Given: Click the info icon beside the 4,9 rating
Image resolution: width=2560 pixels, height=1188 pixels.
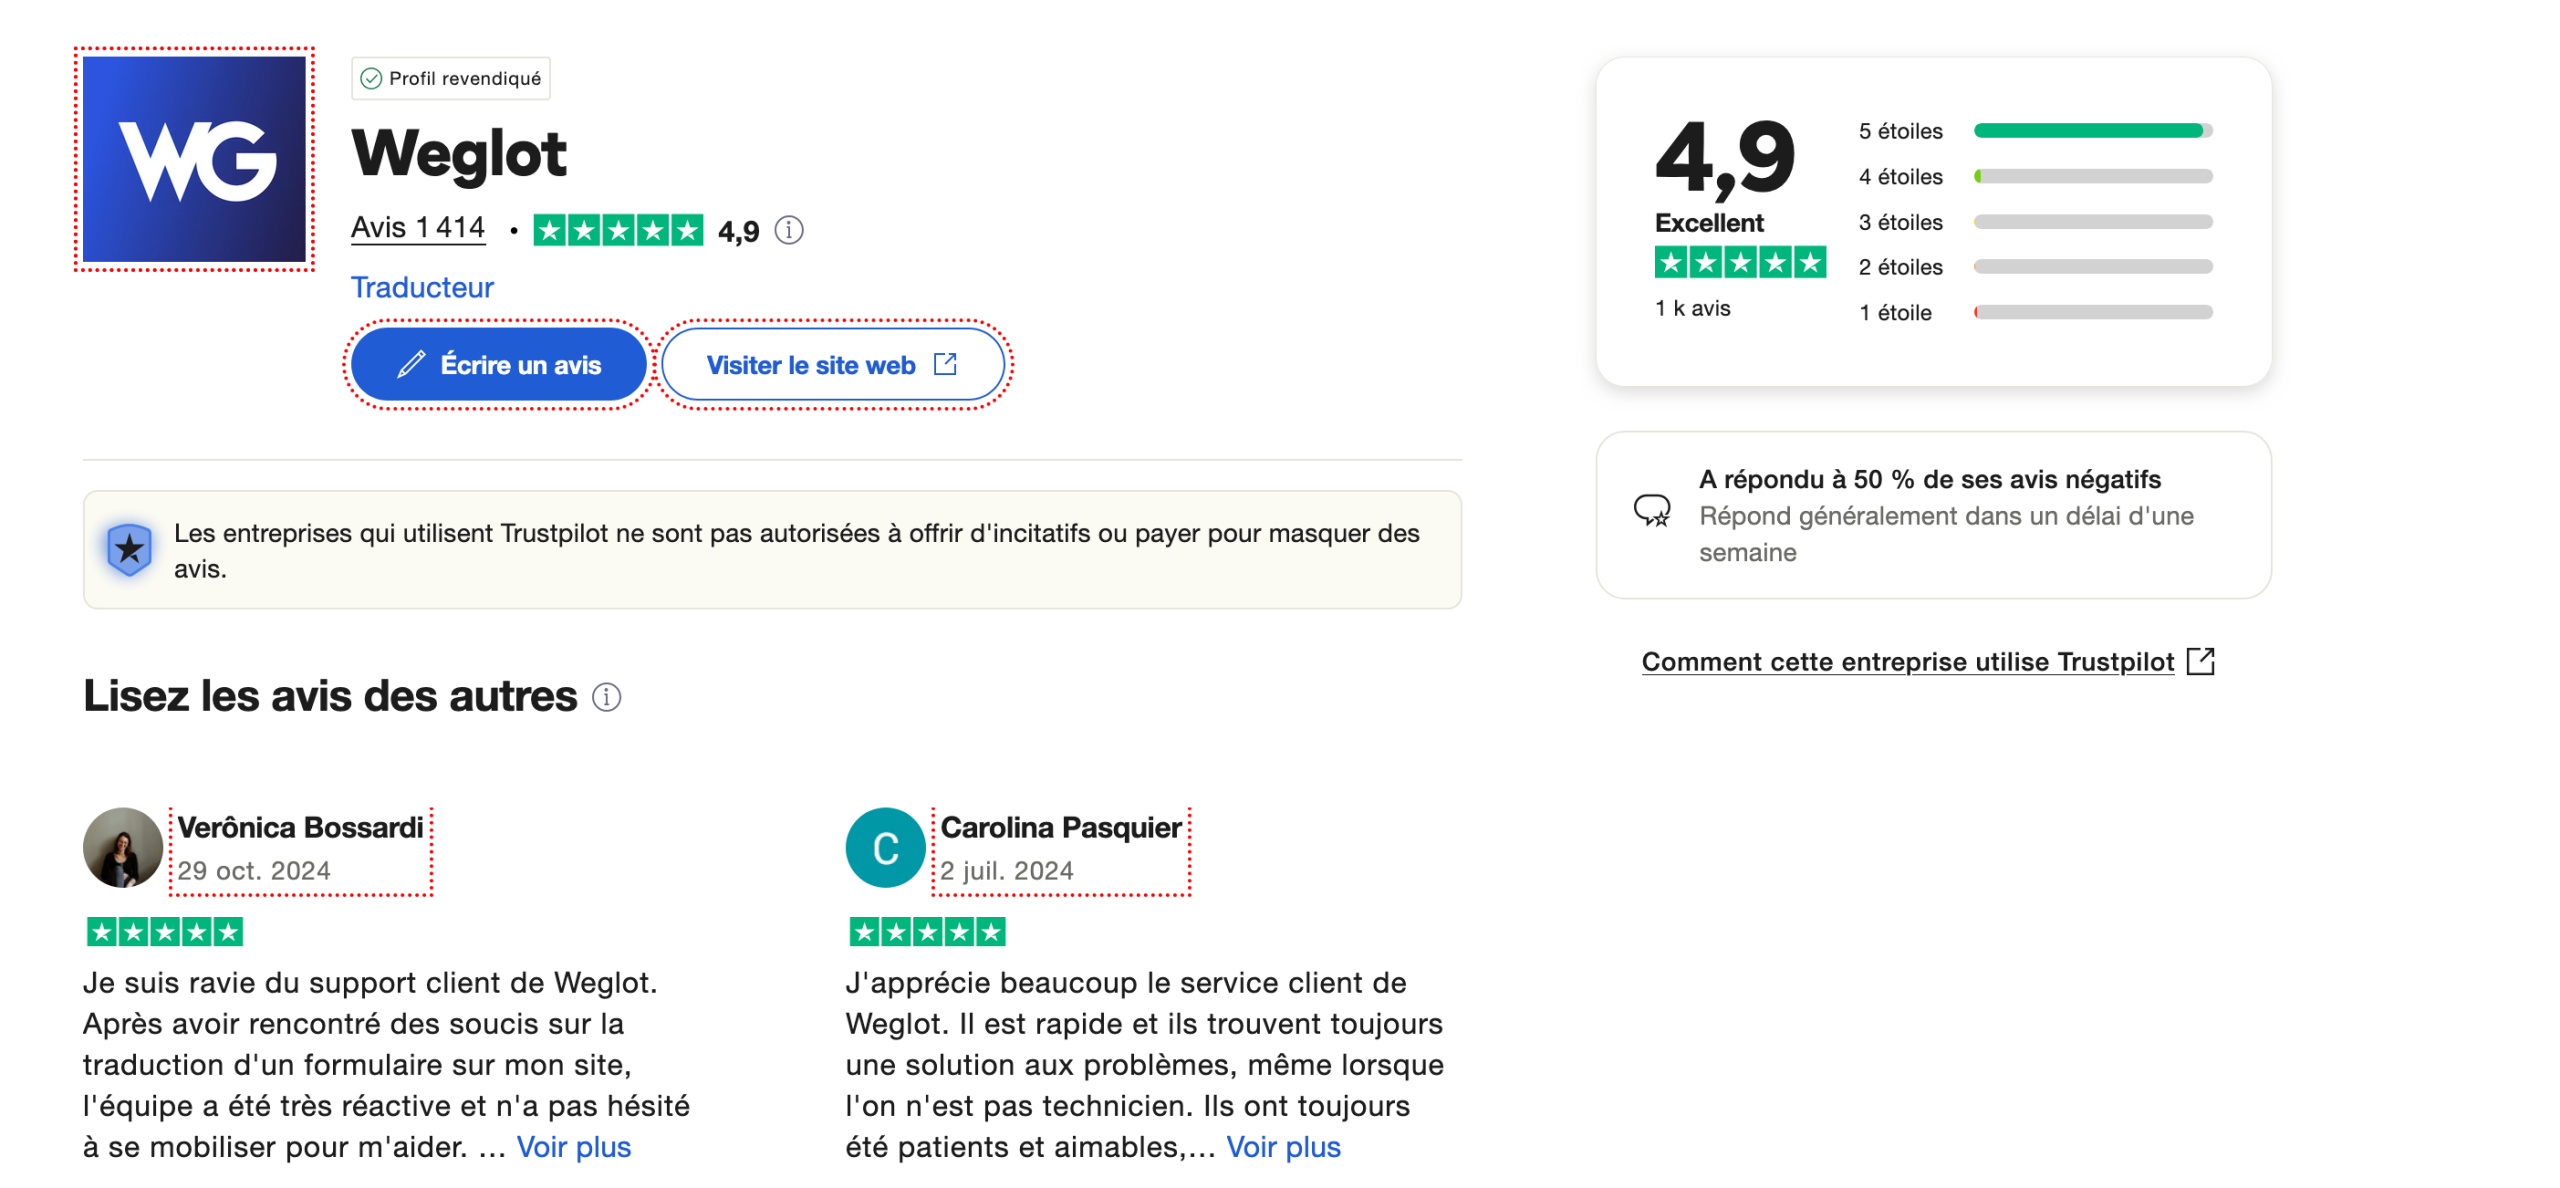Looking at the screenshot, I should click(789, 230).
